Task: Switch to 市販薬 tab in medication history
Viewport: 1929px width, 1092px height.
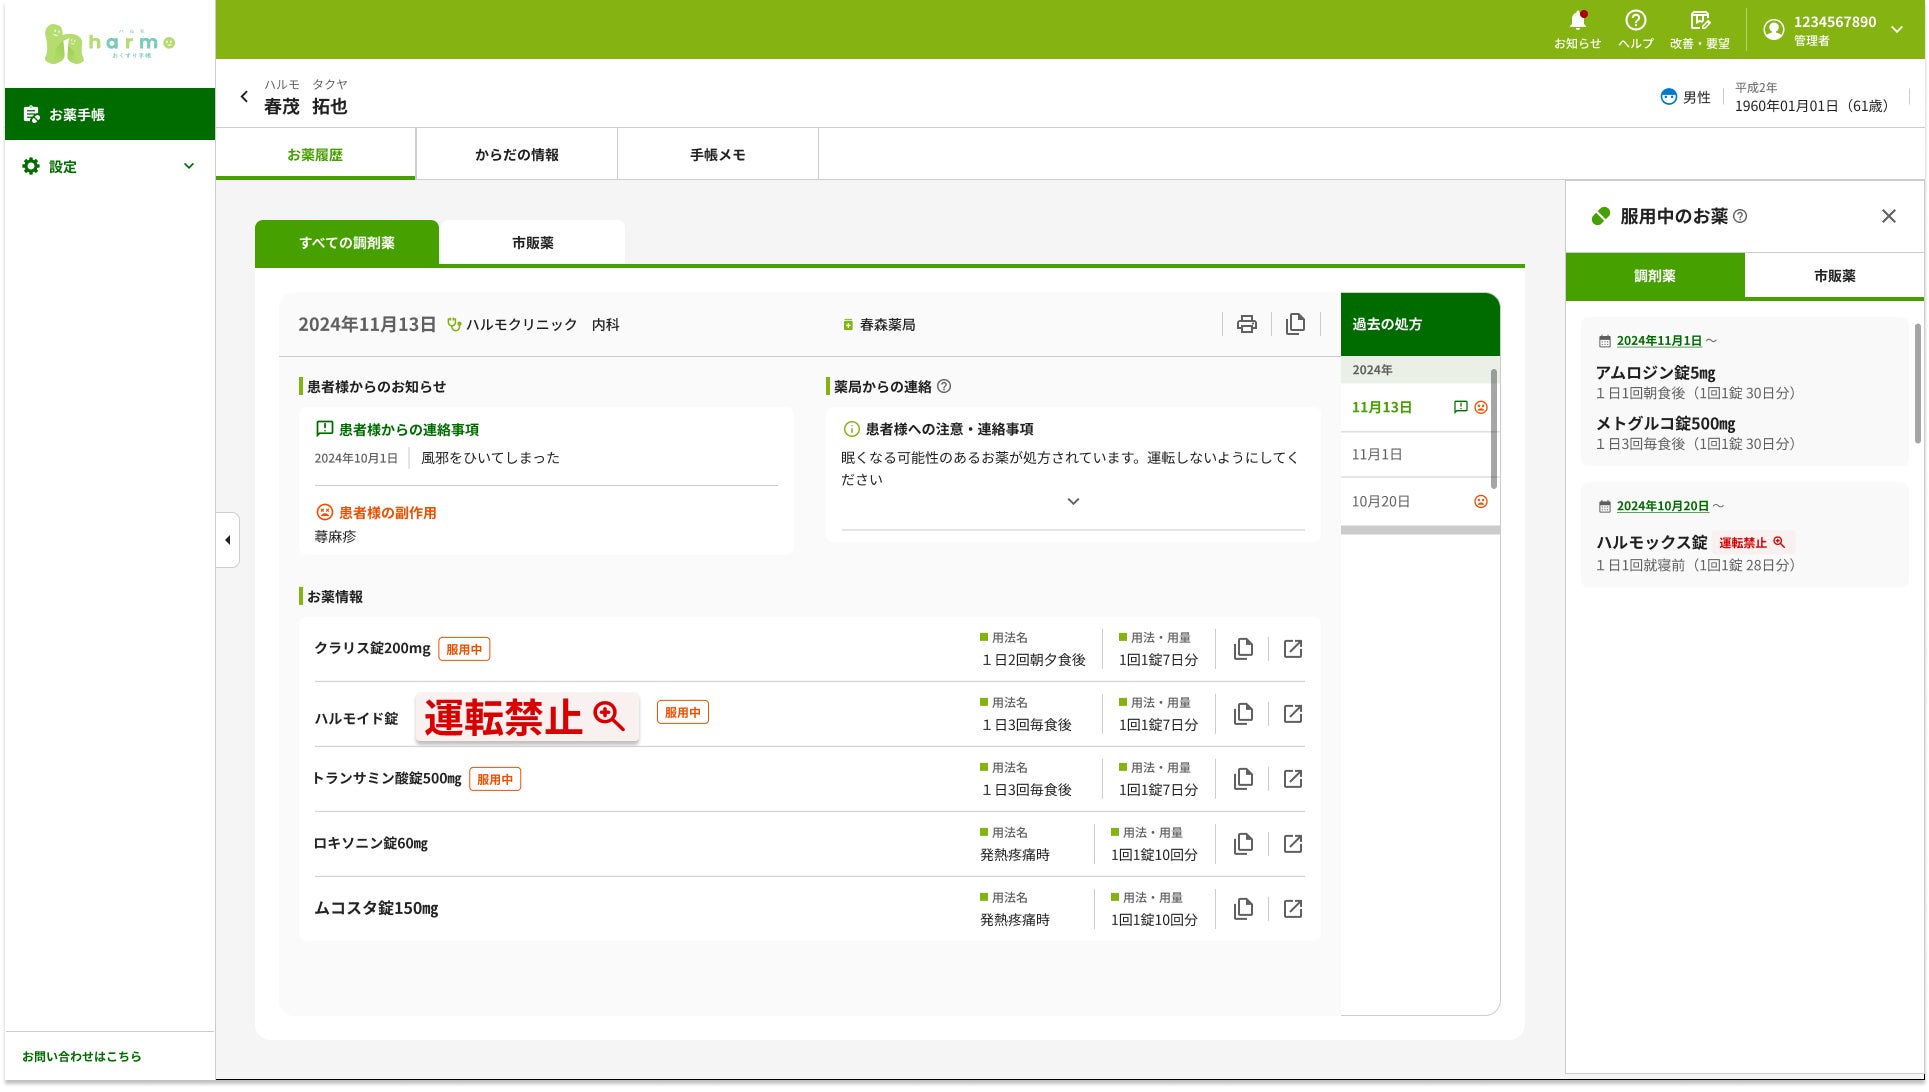Action: [532, 243]
